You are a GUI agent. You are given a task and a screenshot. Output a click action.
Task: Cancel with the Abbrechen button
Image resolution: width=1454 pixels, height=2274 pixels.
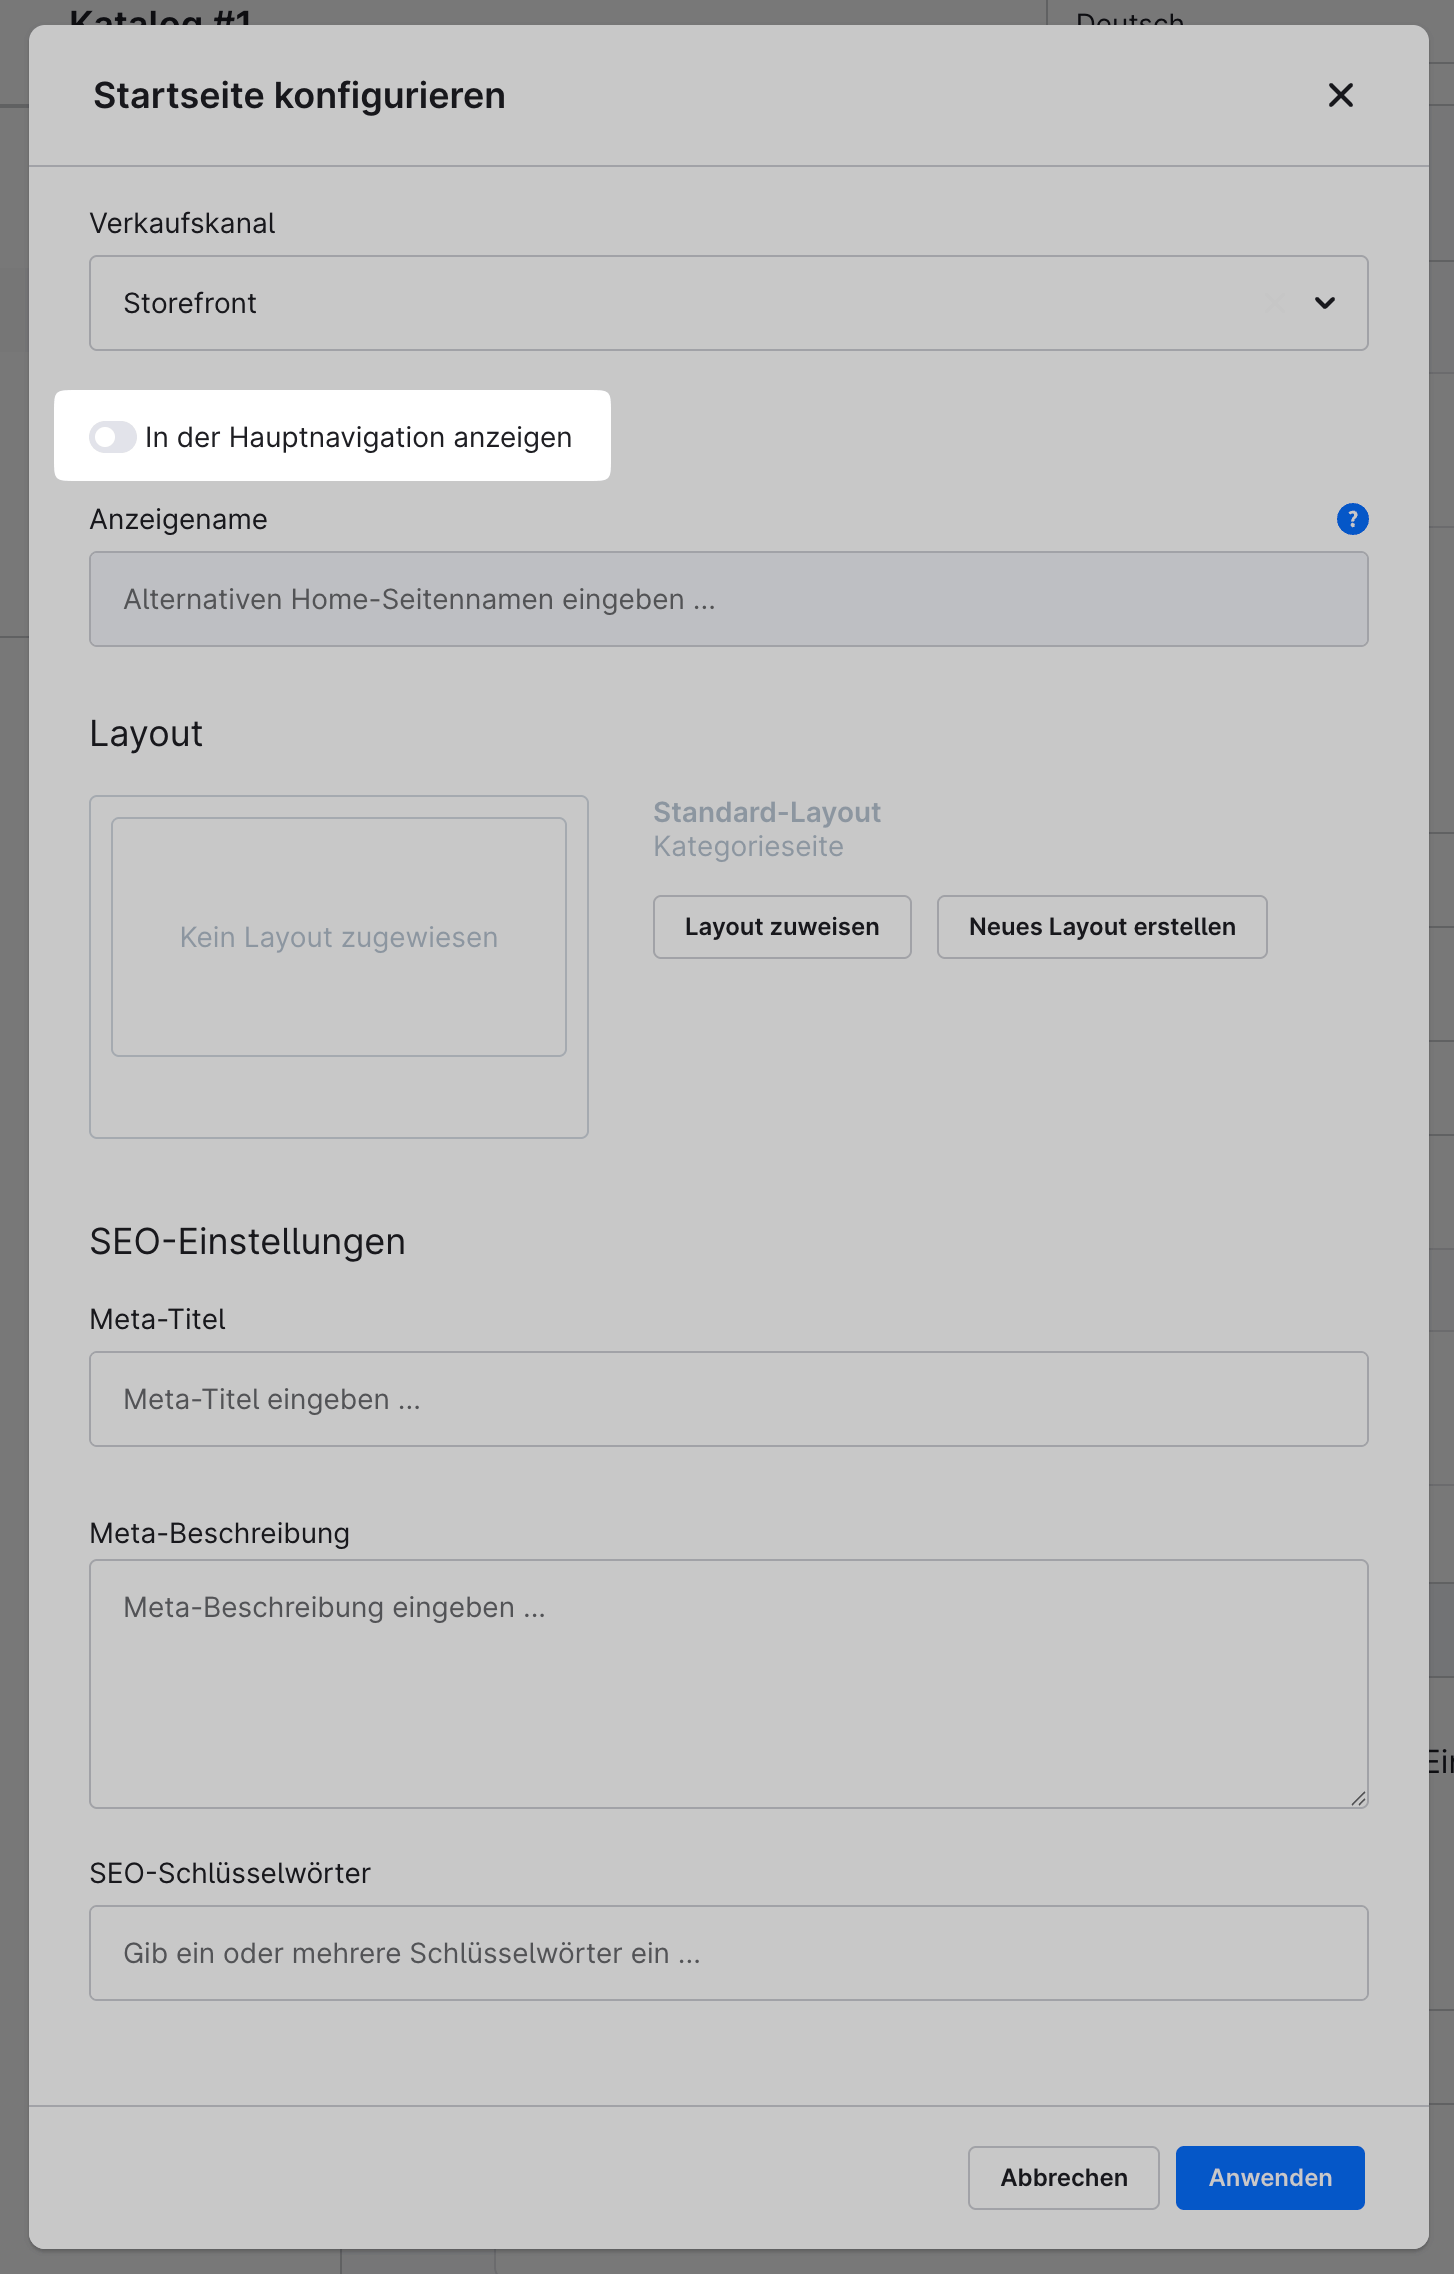pyautogui.click(x=1063, y=2178)
